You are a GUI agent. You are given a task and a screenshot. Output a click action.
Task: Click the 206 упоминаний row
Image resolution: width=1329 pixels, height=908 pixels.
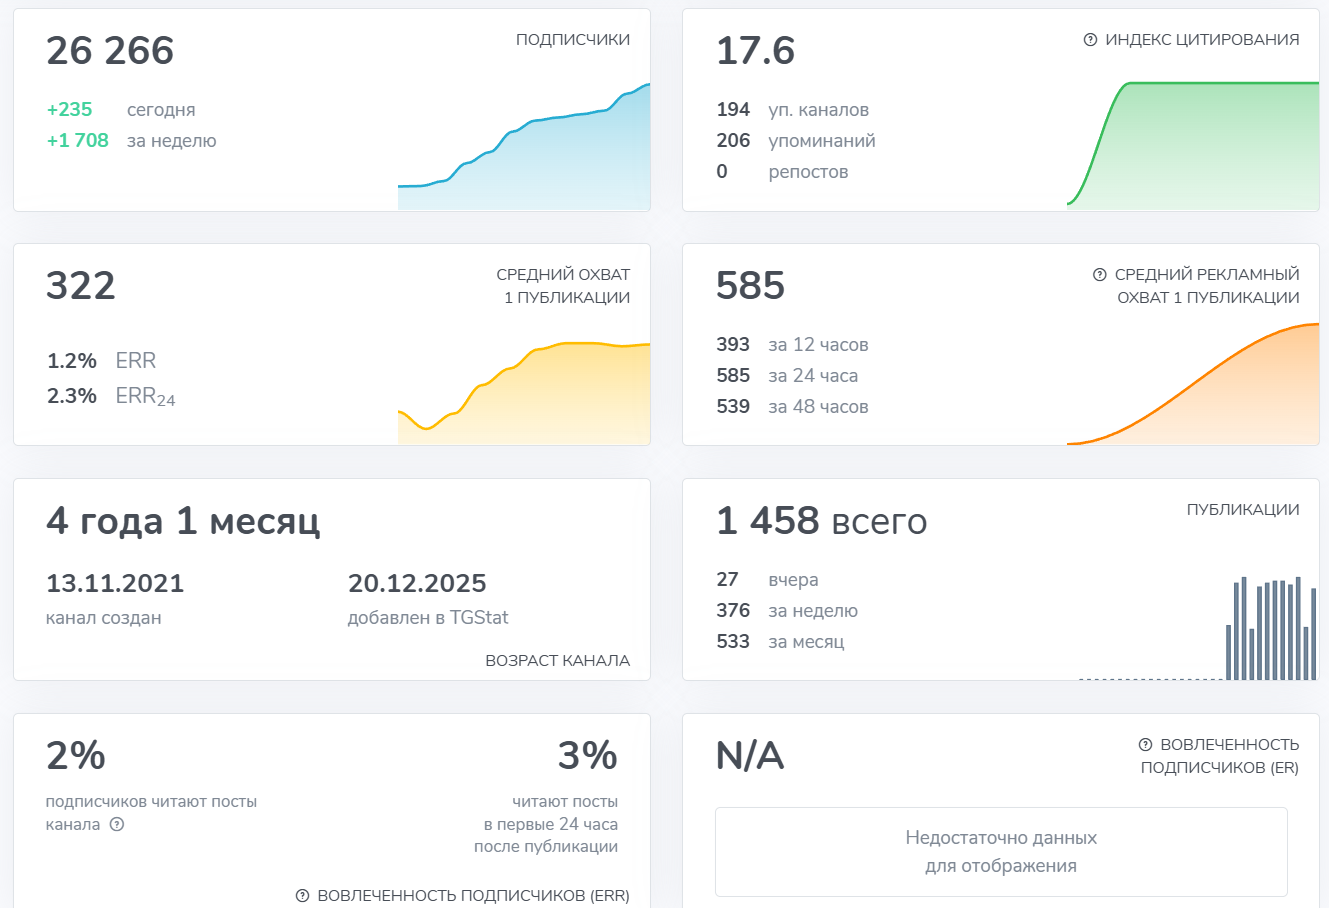tap(796, 141)
